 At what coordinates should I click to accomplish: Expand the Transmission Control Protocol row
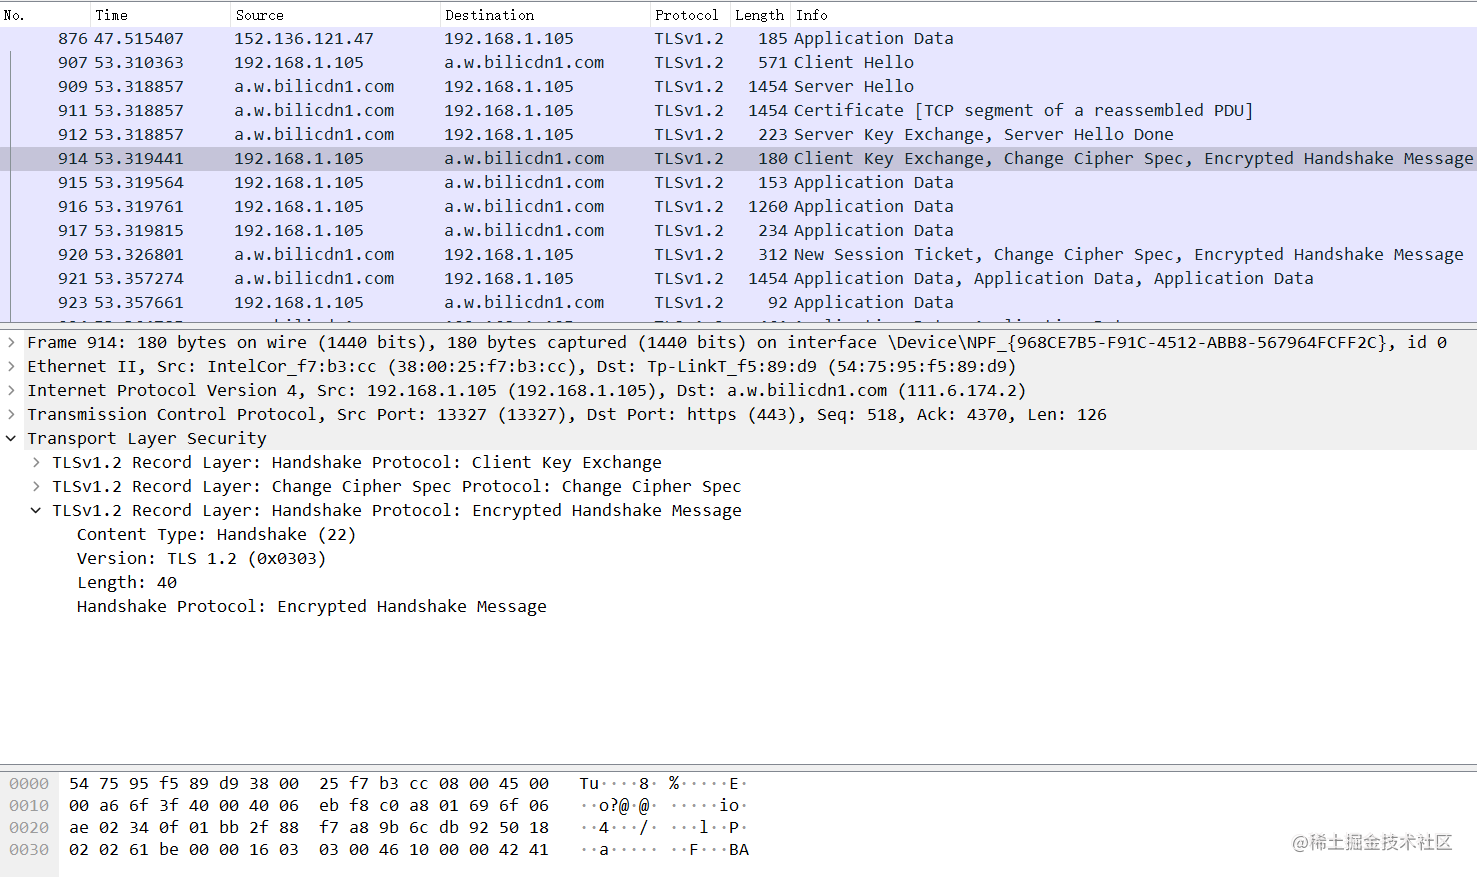click(x=11, y=414)
